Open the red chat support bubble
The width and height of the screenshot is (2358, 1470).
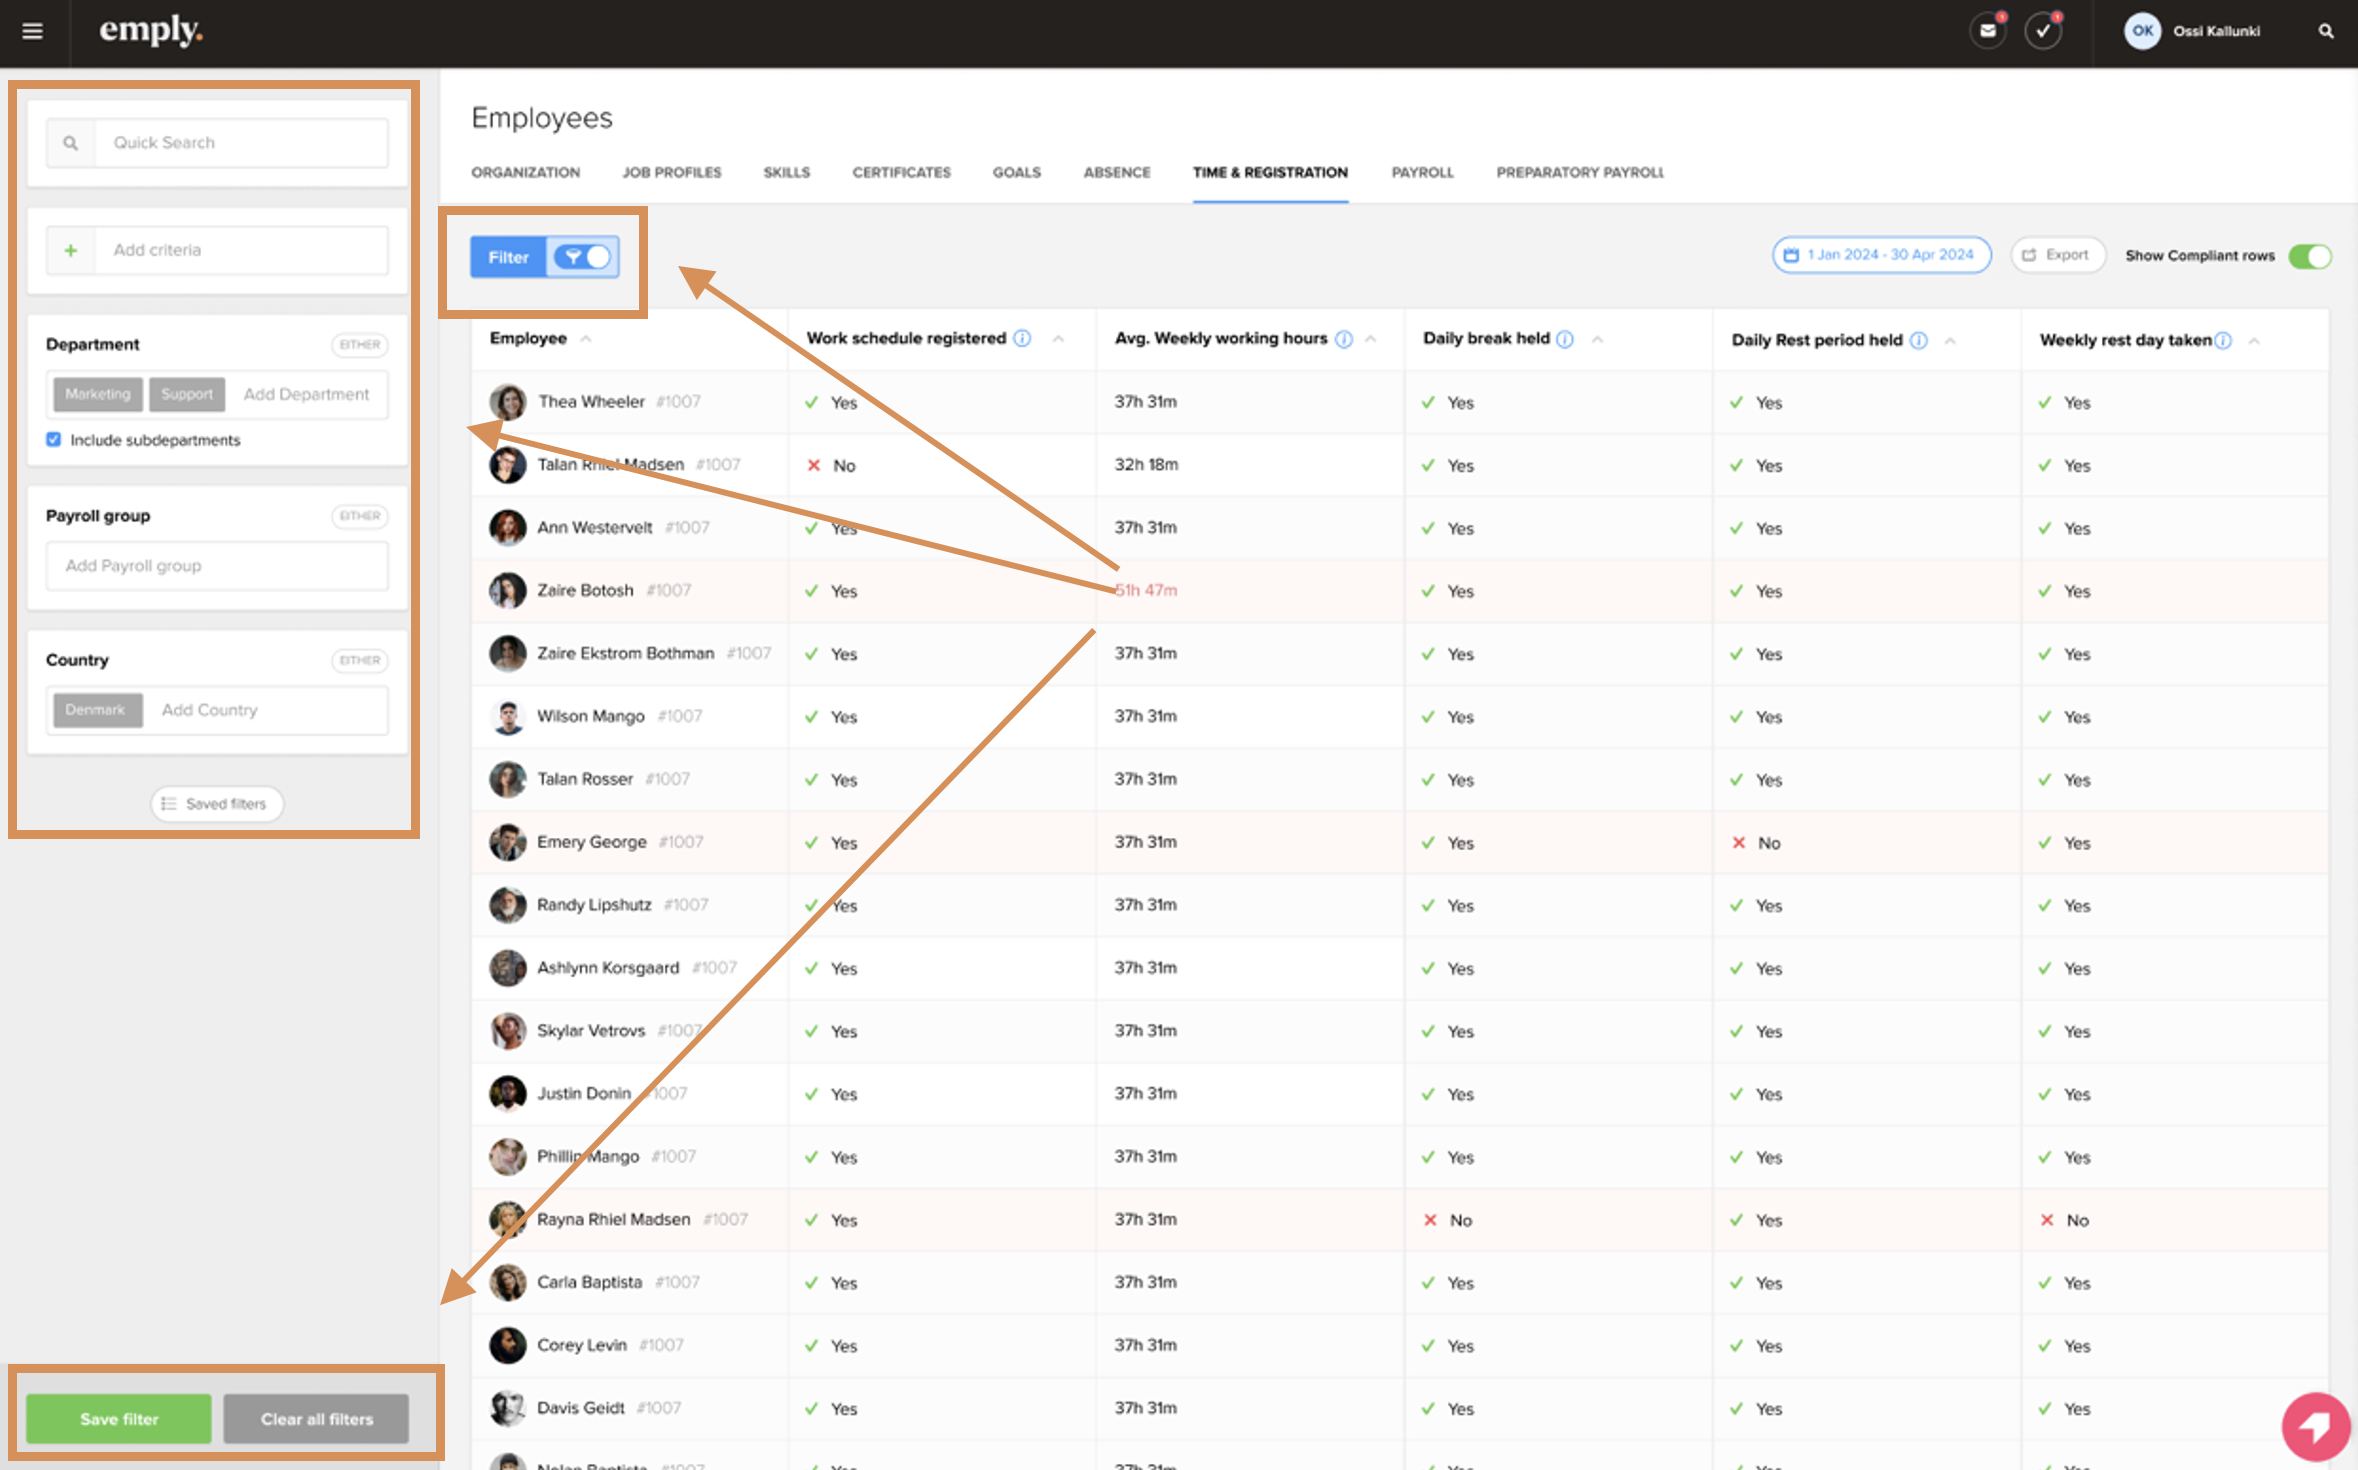point(2315,1426)
